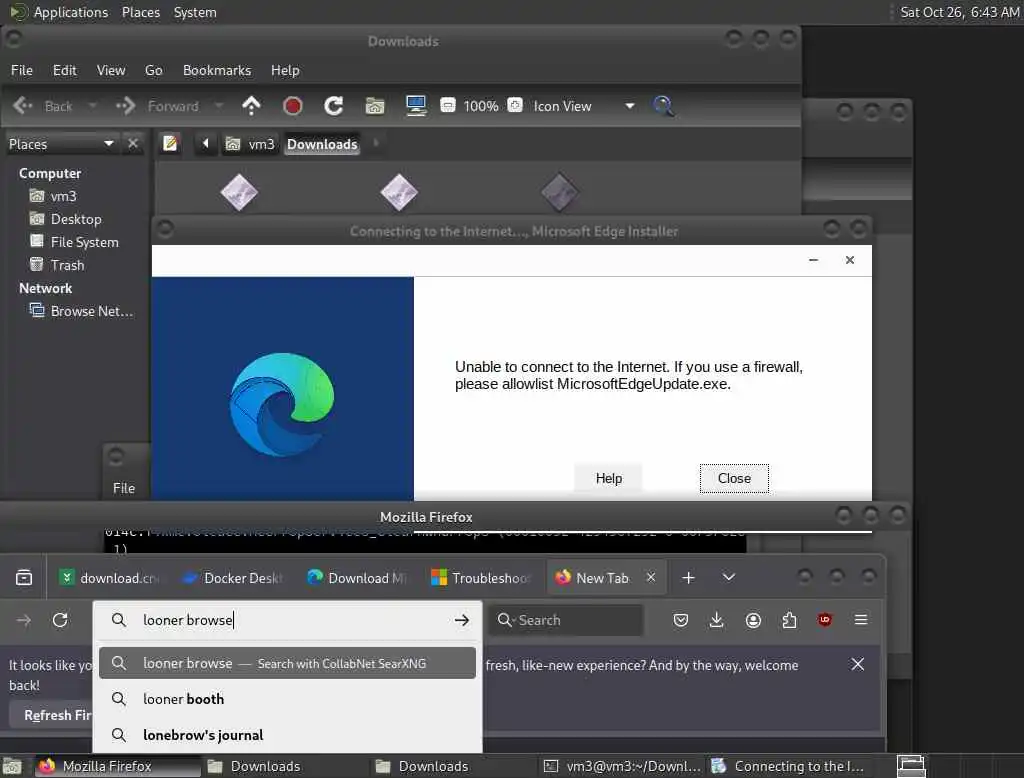
Task: Click the path bar left scroll arrow
Action: 205,143
